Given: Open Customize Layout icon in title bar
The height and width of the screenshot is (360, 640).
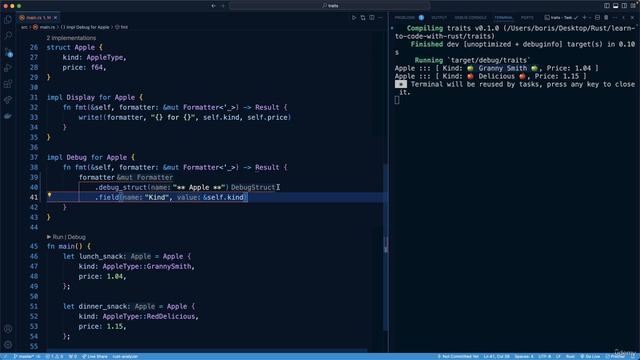Looking at the screenshot, I should pos(633,6).
